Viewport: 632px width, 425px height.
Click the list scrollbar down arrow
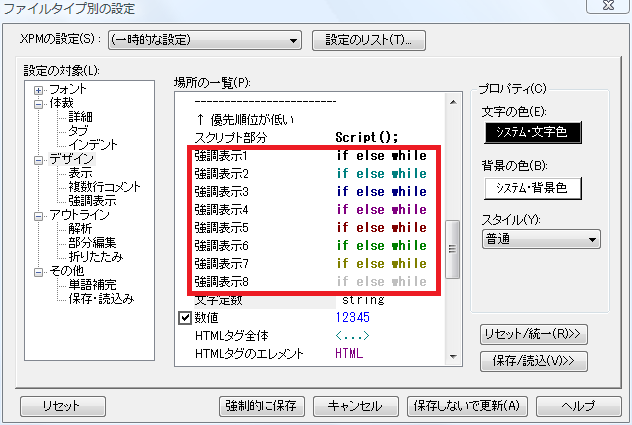[x=453, y=356]
